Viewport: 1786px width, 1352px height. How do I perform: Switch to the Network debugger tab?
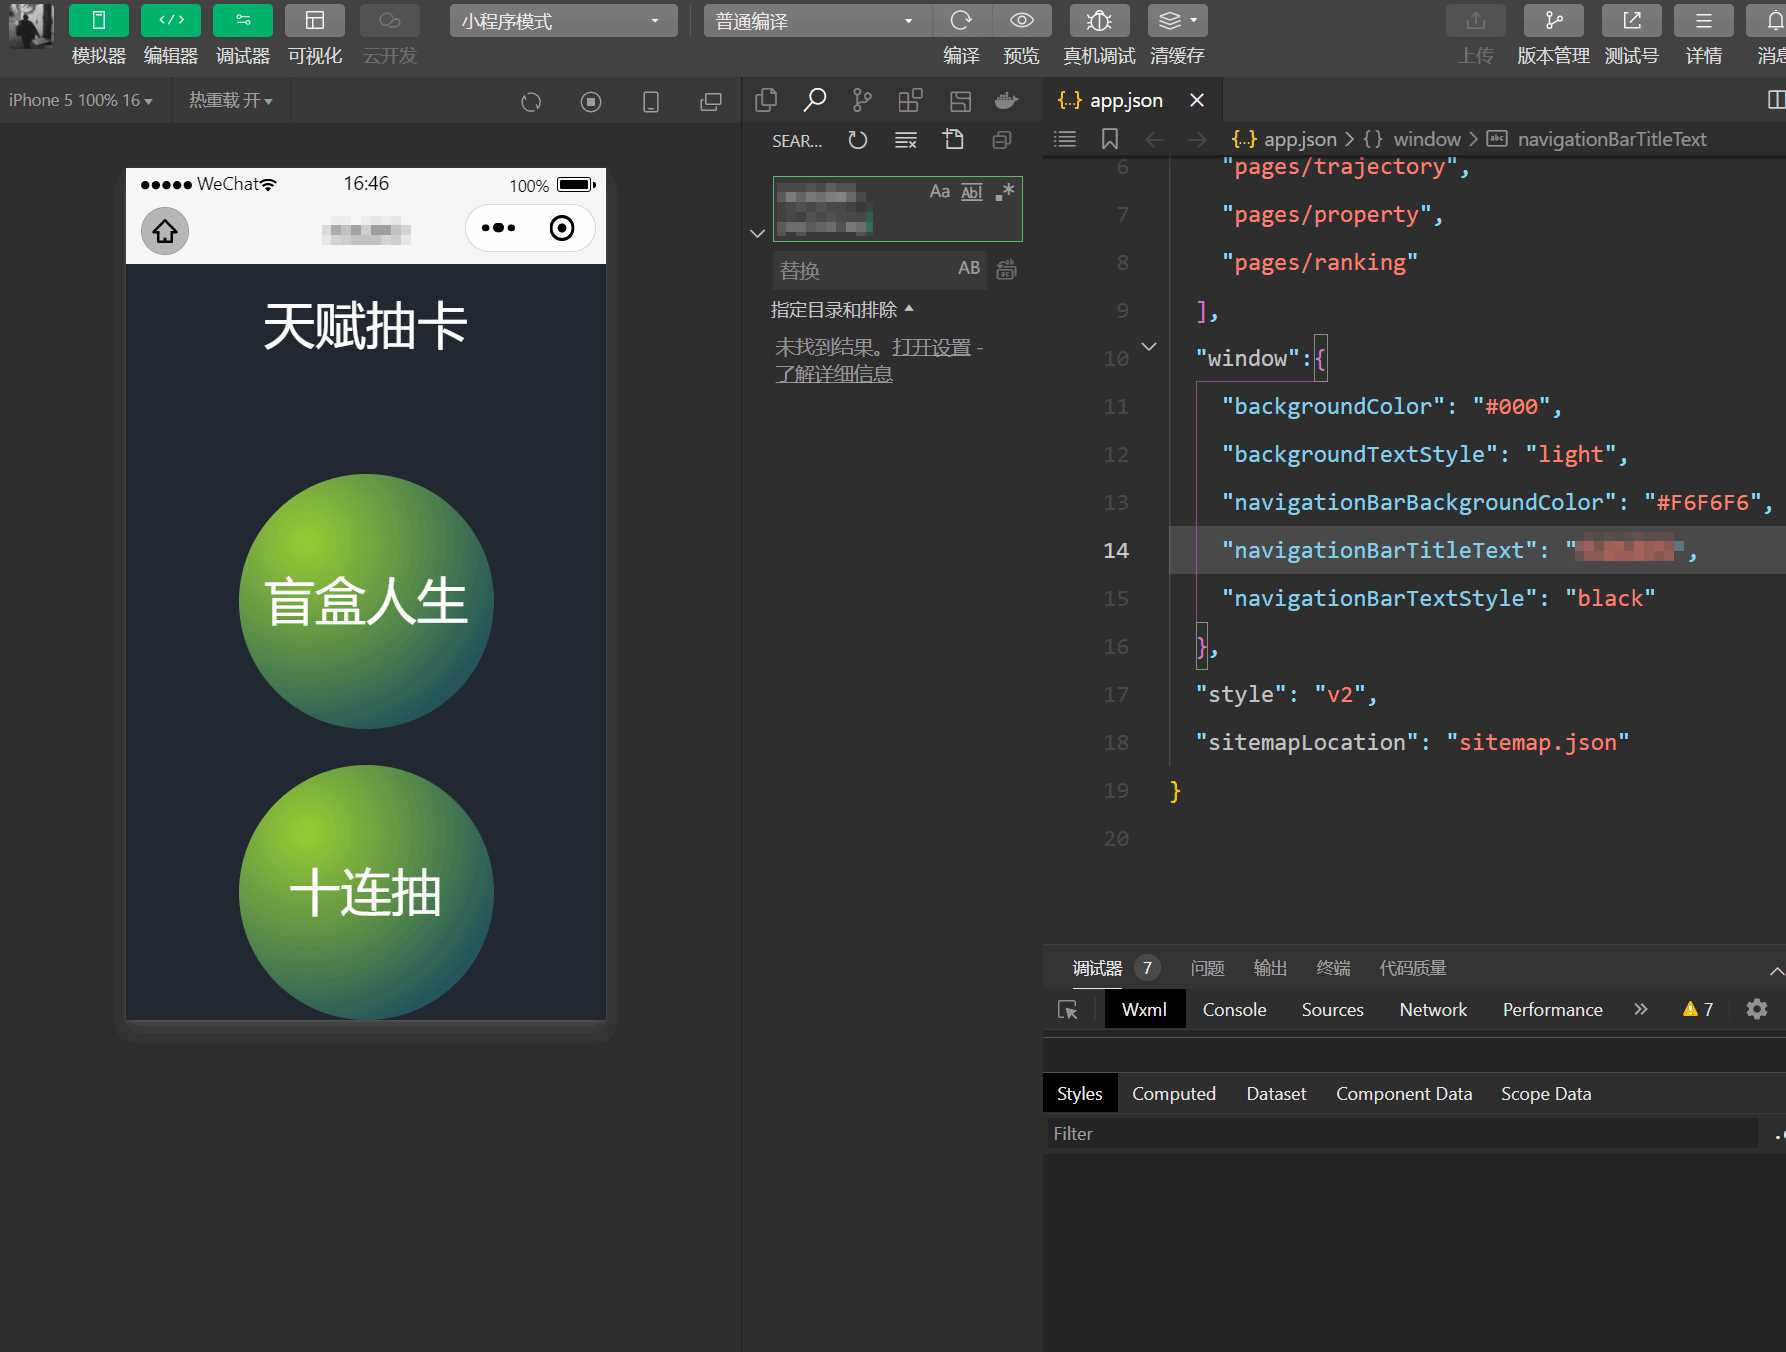(x=1432, y=1009)
